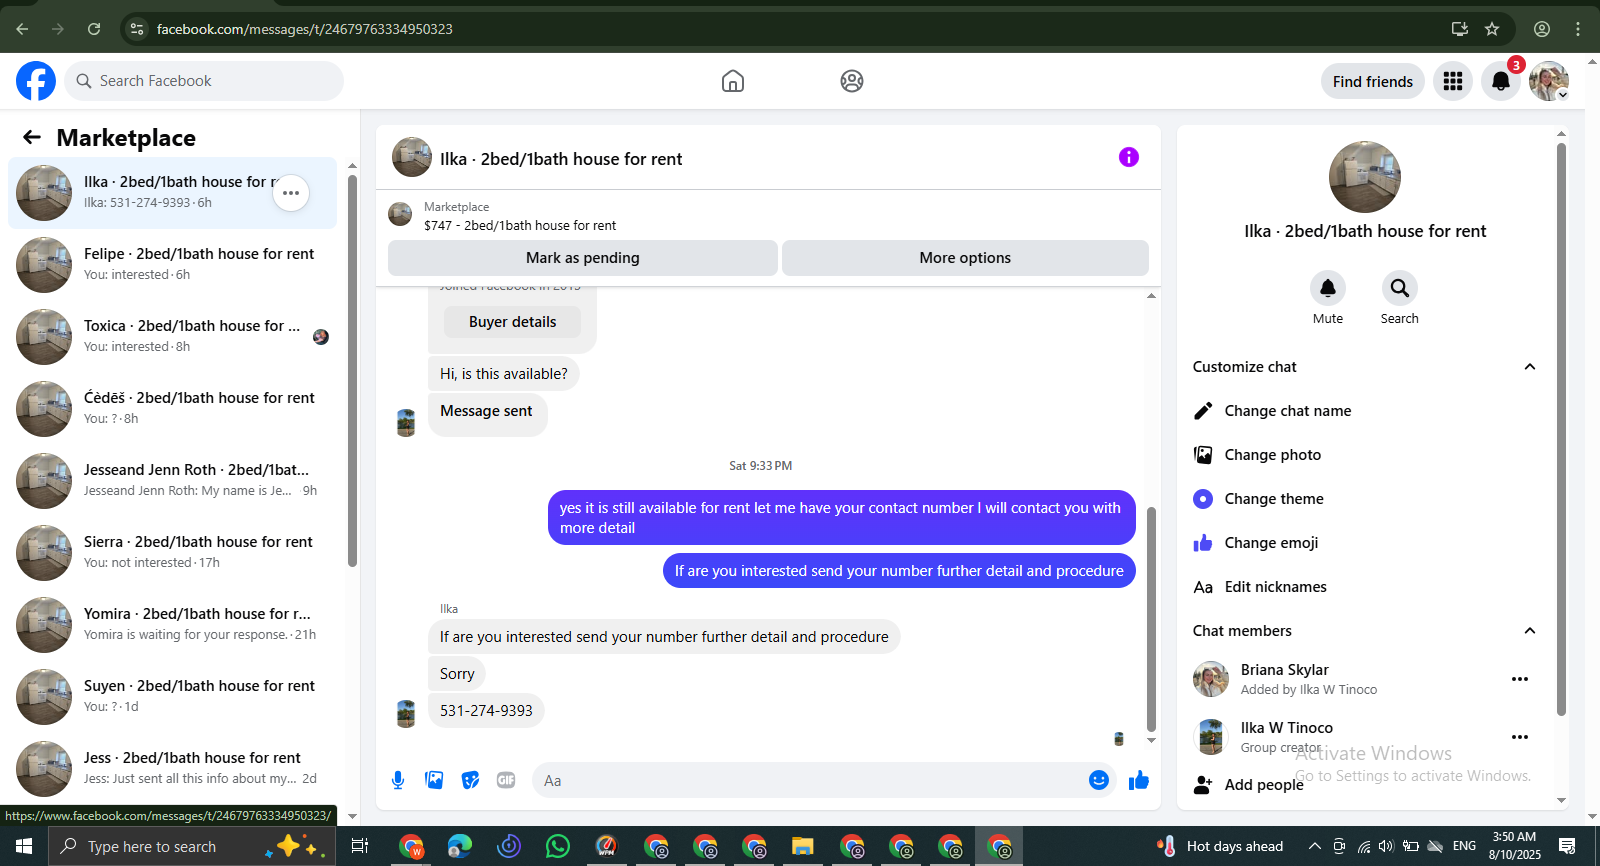Select Change theme option
This screenshot has width=1600, height=866.
1365,499
